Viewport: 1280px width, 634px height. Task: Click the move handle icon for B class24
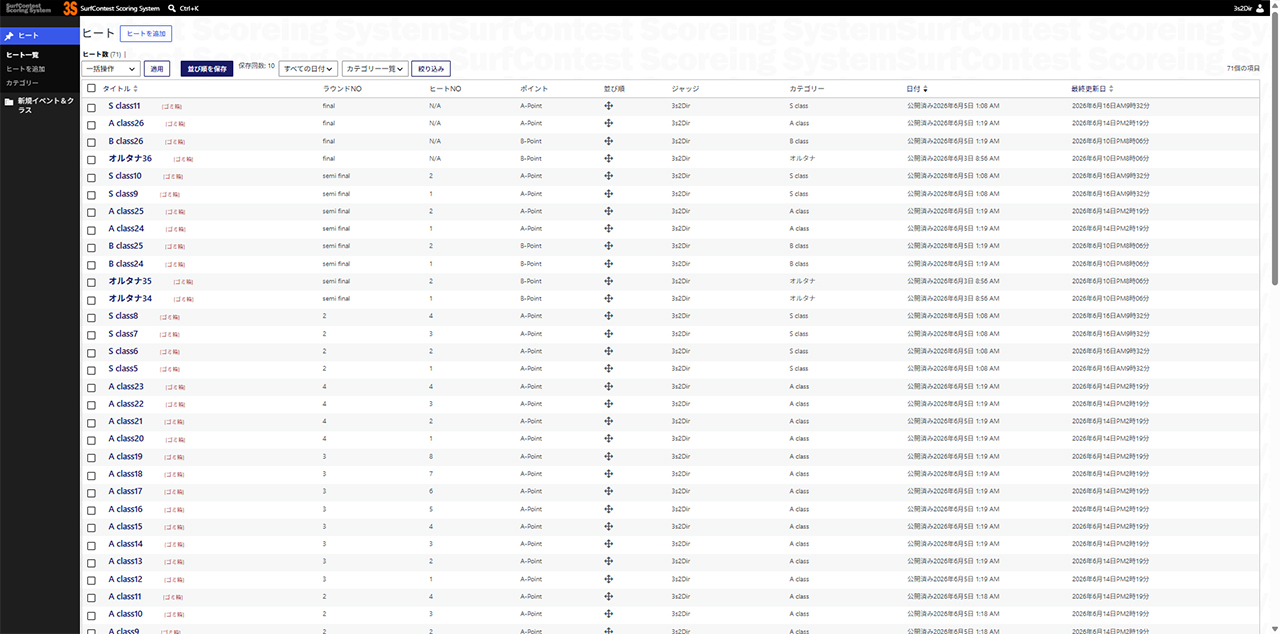pos(608,263)
